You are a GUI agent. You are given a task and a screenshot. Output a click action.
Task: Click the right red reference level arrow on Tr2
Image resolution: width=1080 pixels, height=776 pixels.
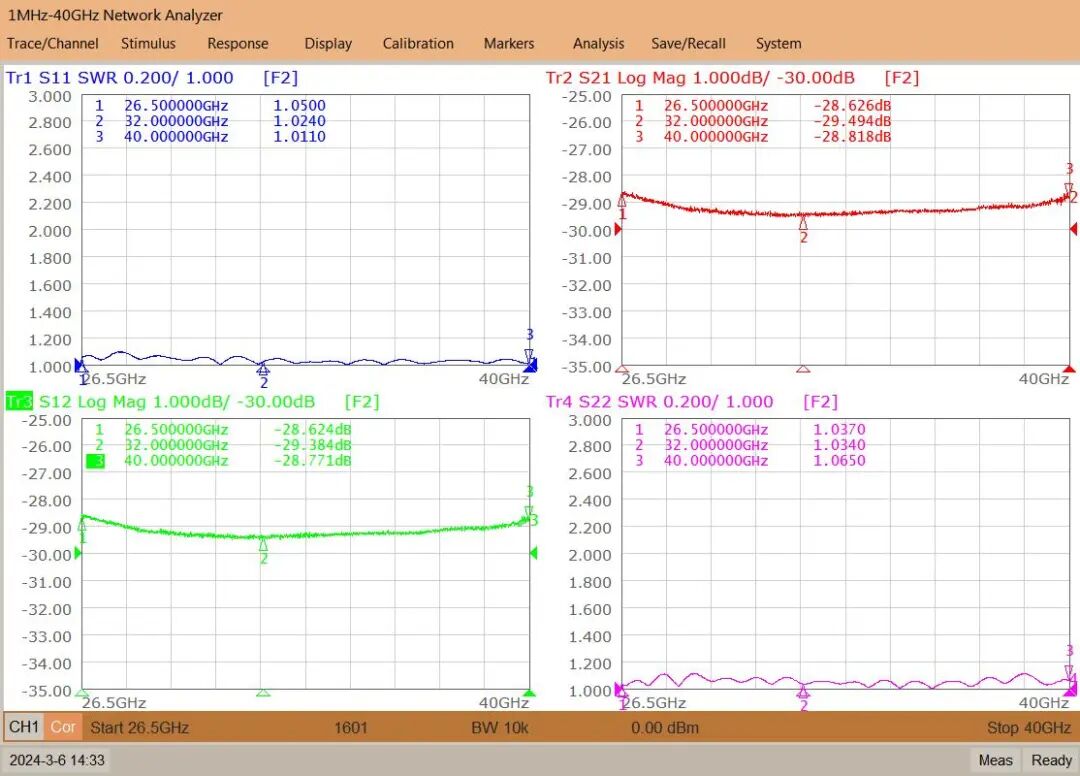(1073, 229)
